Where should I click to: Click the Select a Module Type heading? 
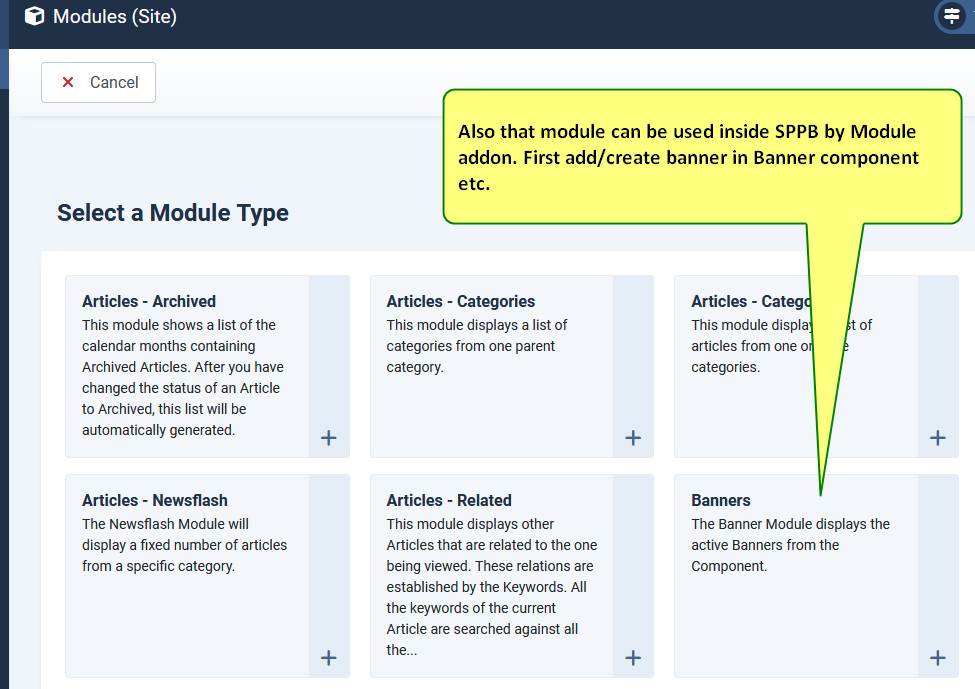click(173, 213)
